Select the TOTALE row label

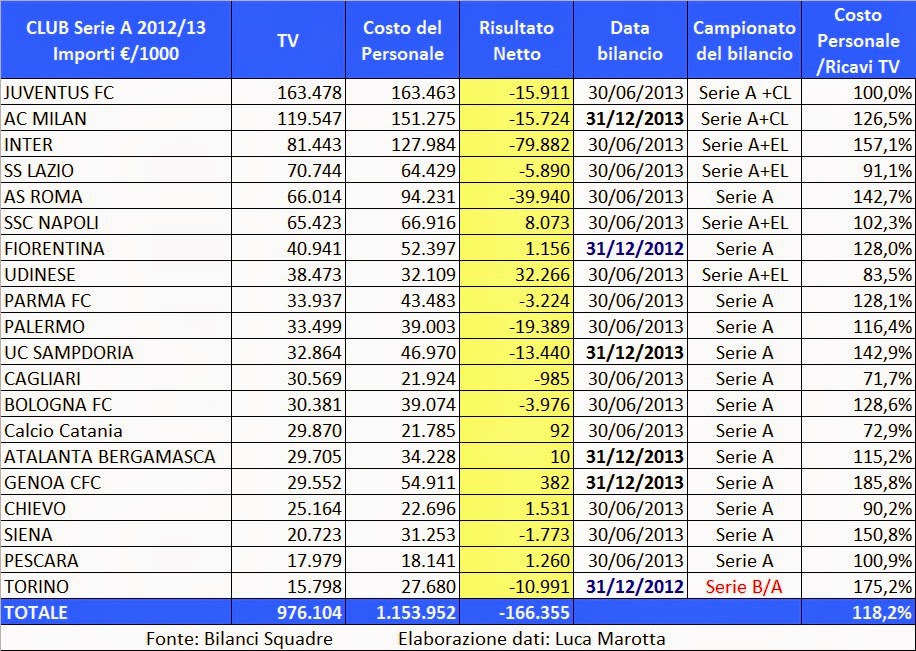[36, 612]
